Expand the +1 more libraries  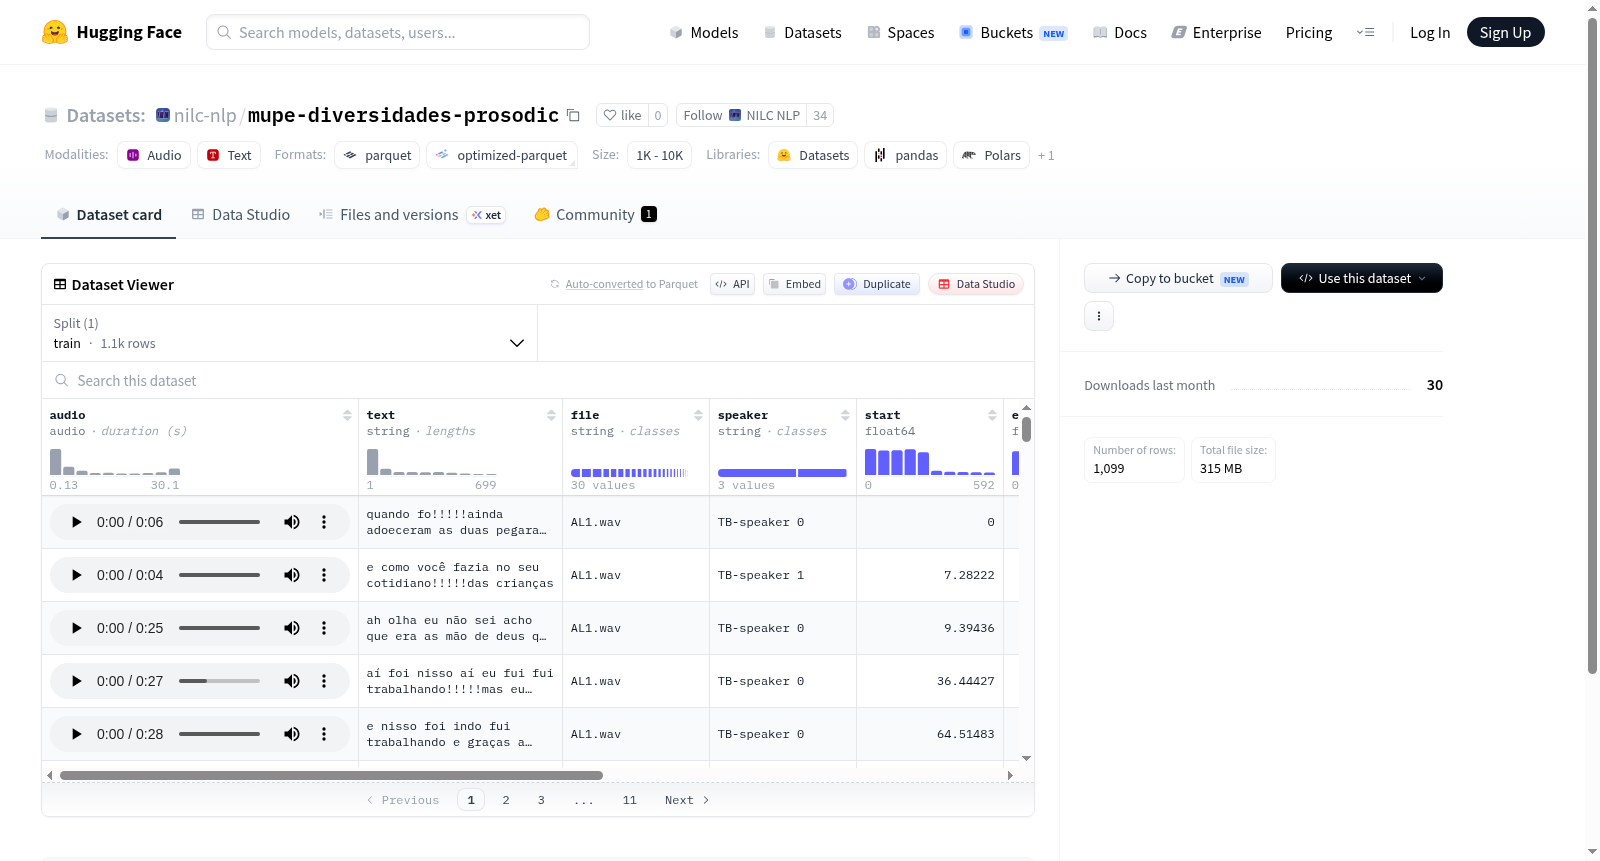pos(1046,155)
